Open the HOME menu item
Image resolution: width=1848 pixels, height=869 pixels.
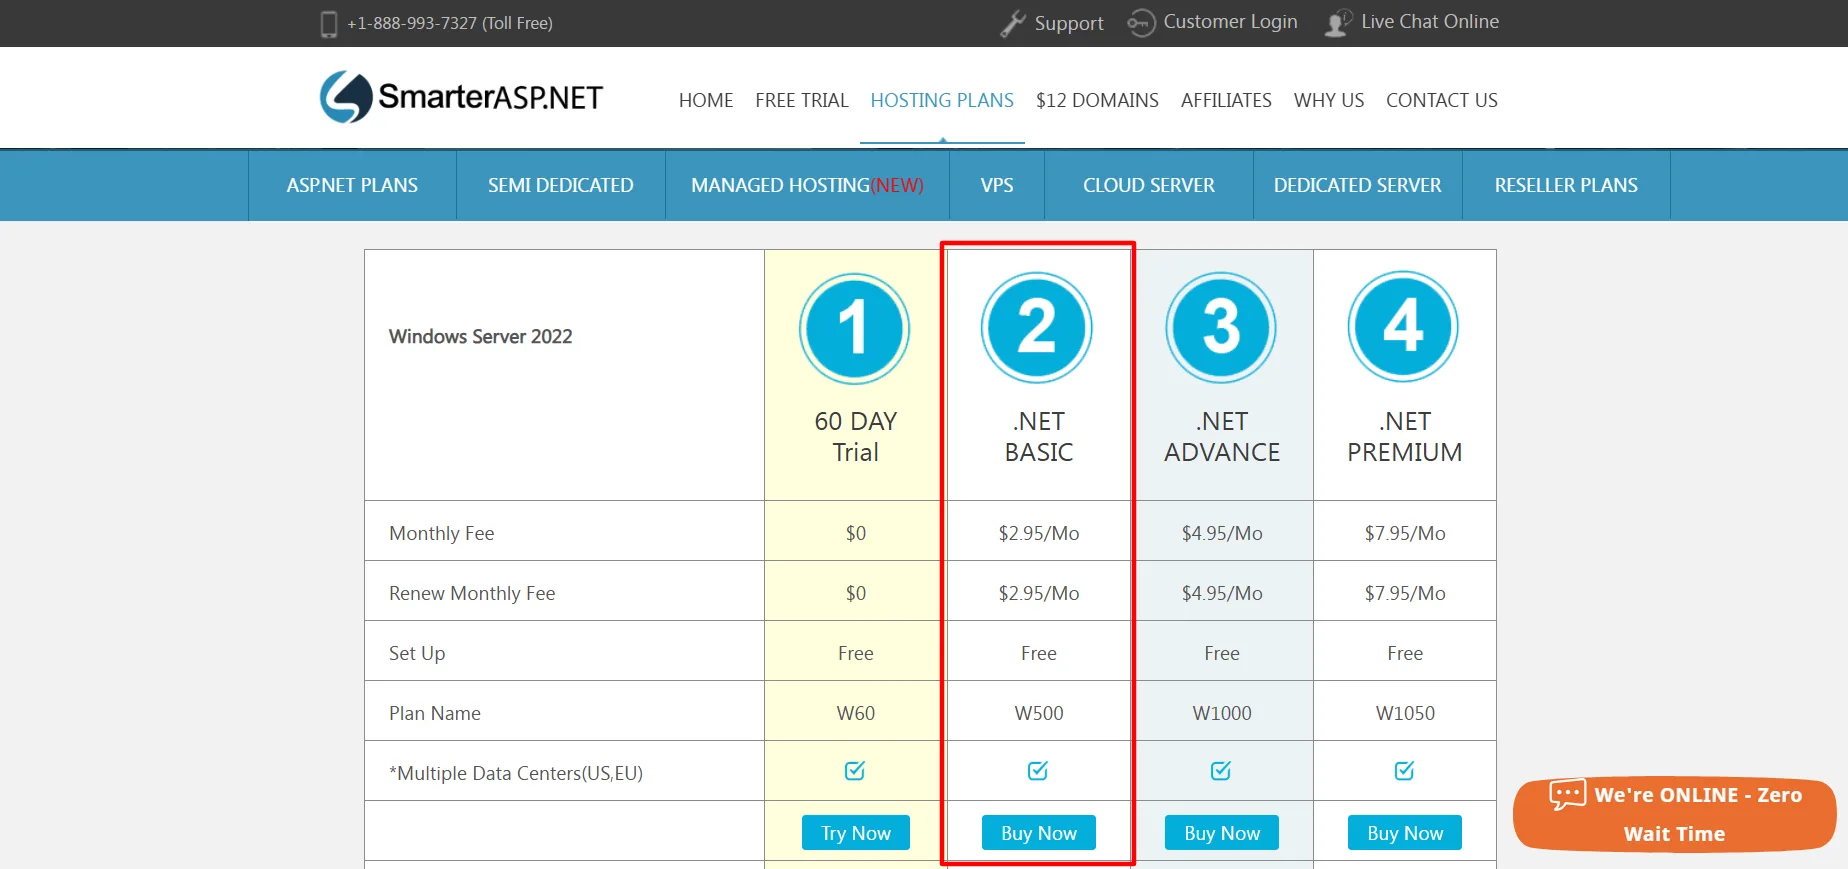(x=706, y=100)
